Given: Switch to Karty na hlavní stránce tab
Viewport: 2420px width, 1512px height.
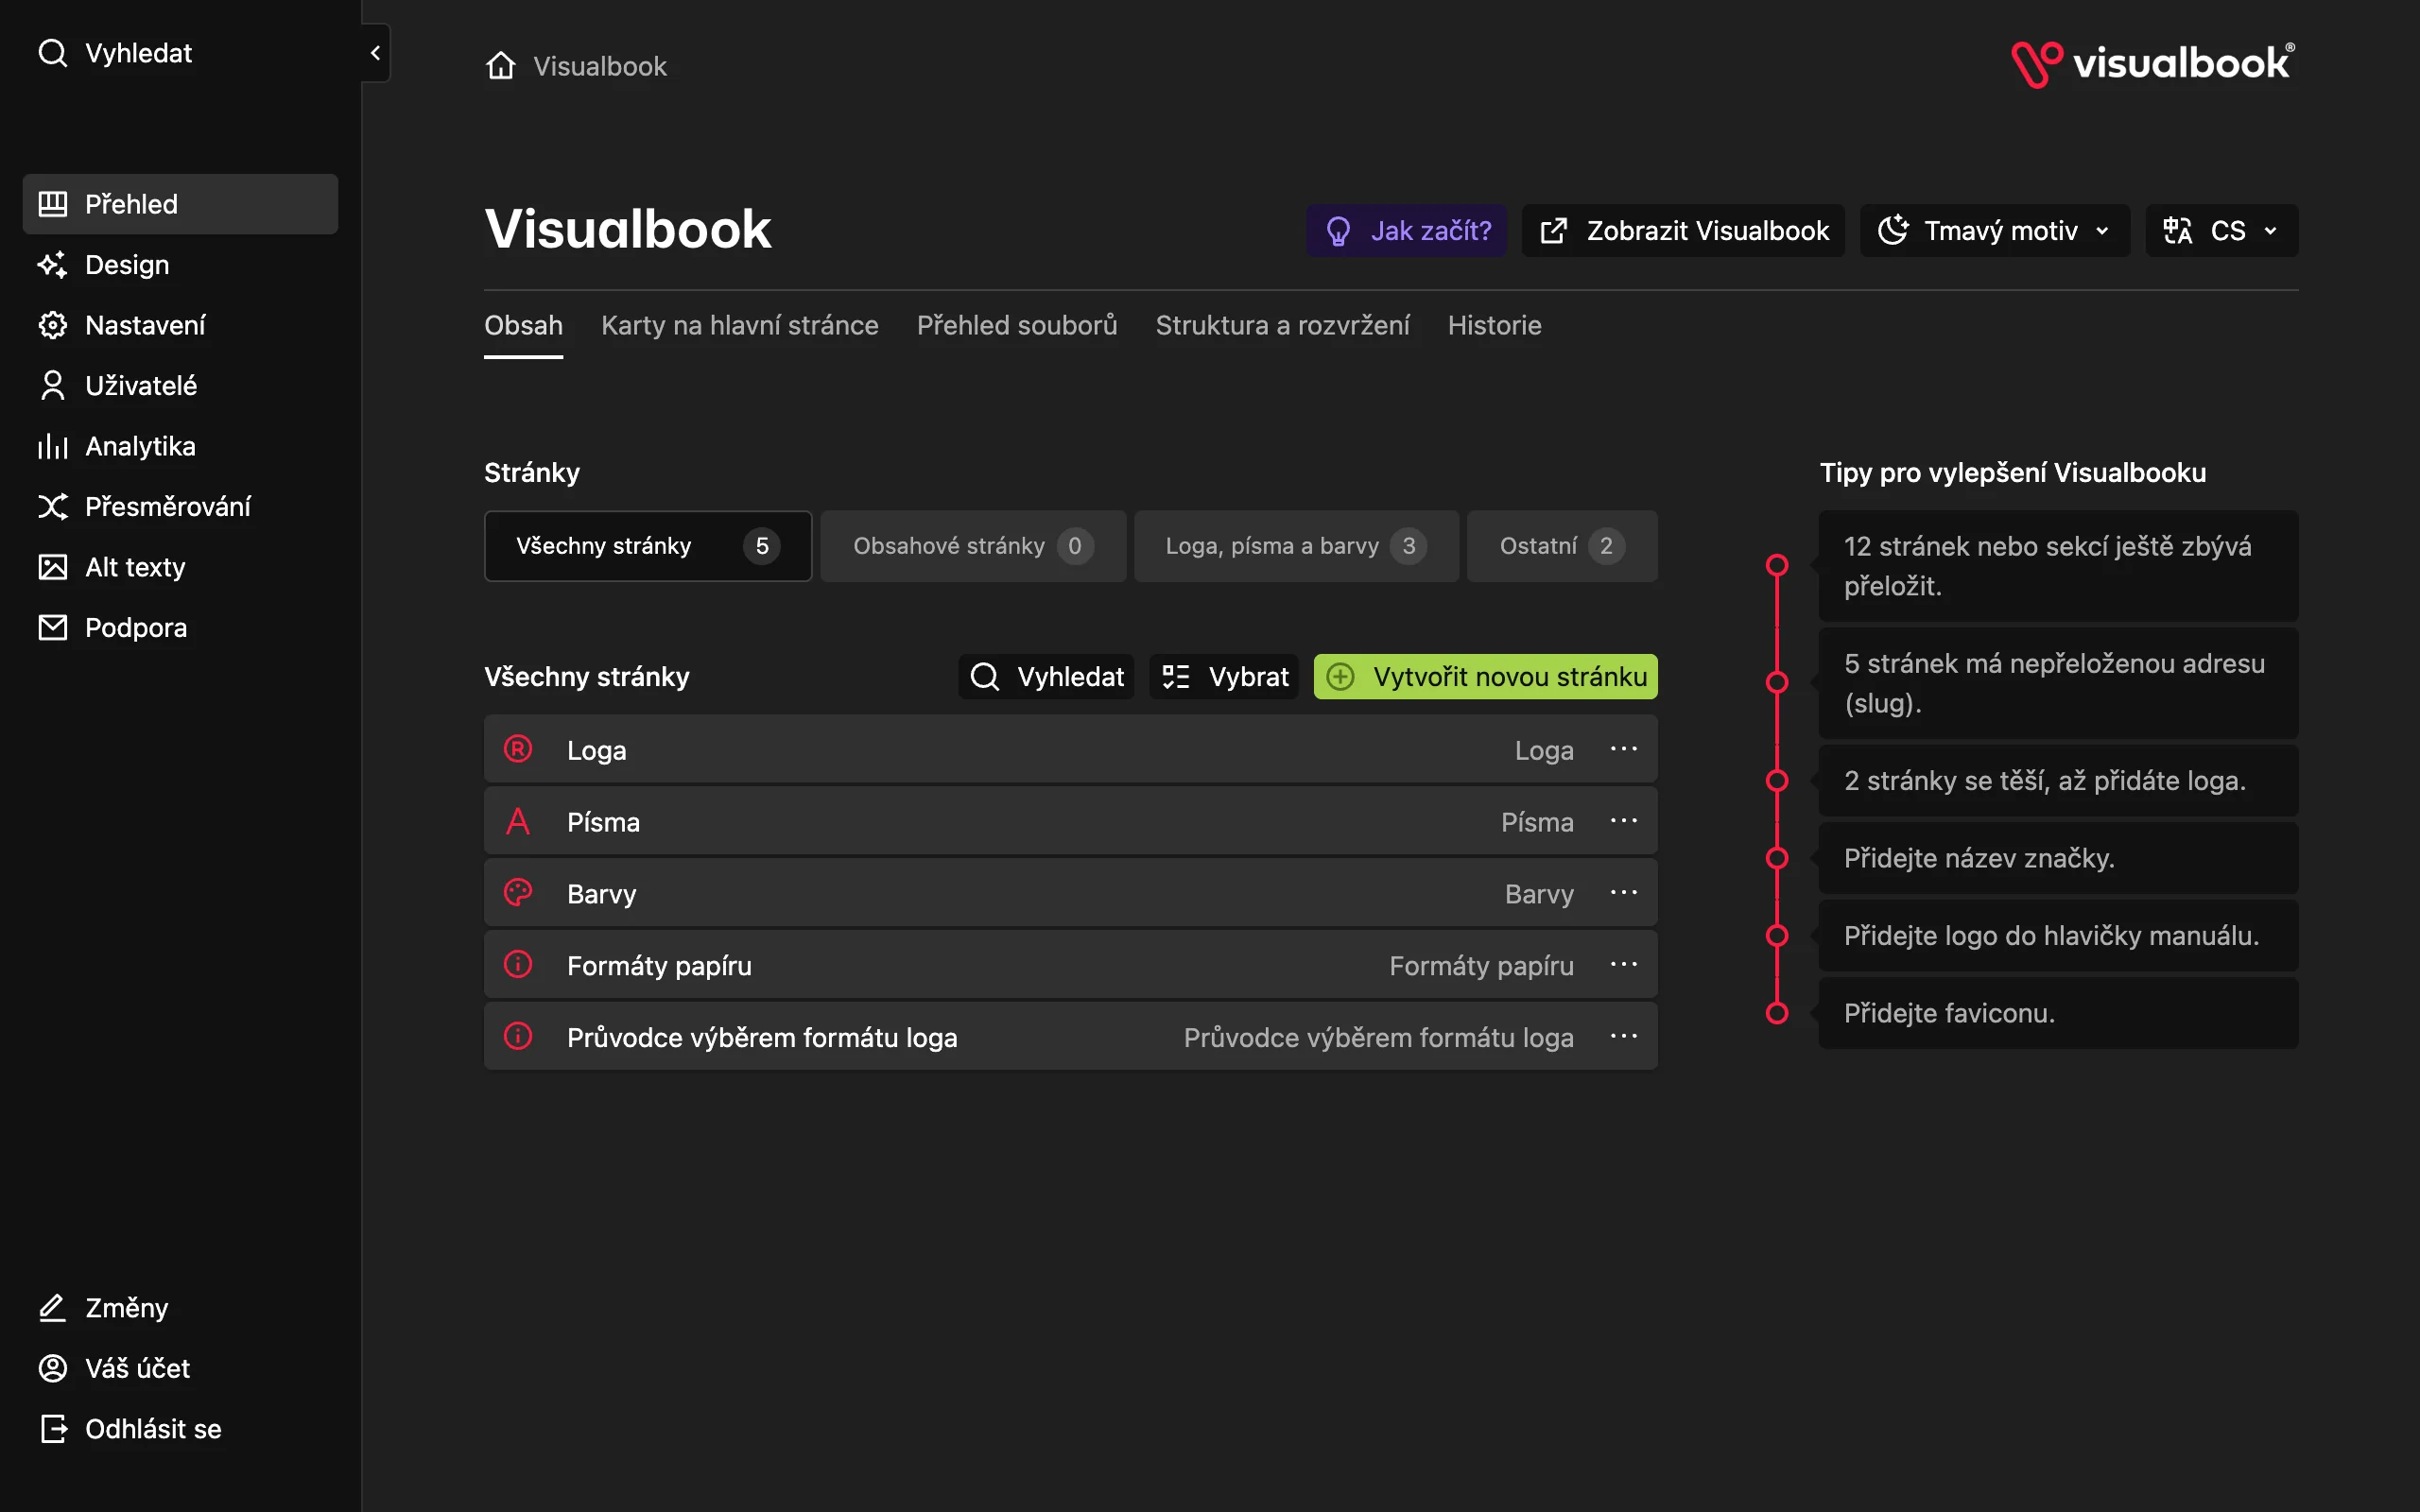Looking at the screenshot, I should coord(739,325).
